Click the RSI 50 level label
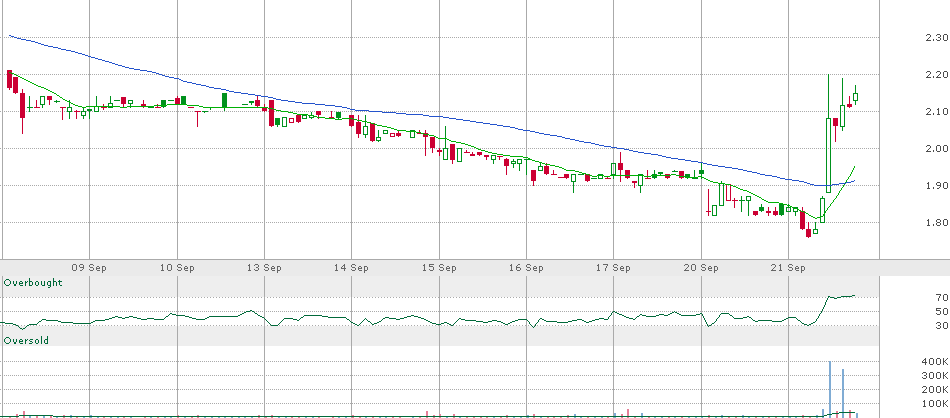The width and height of the screenshot is (950, 418). [x=942, y=311]
